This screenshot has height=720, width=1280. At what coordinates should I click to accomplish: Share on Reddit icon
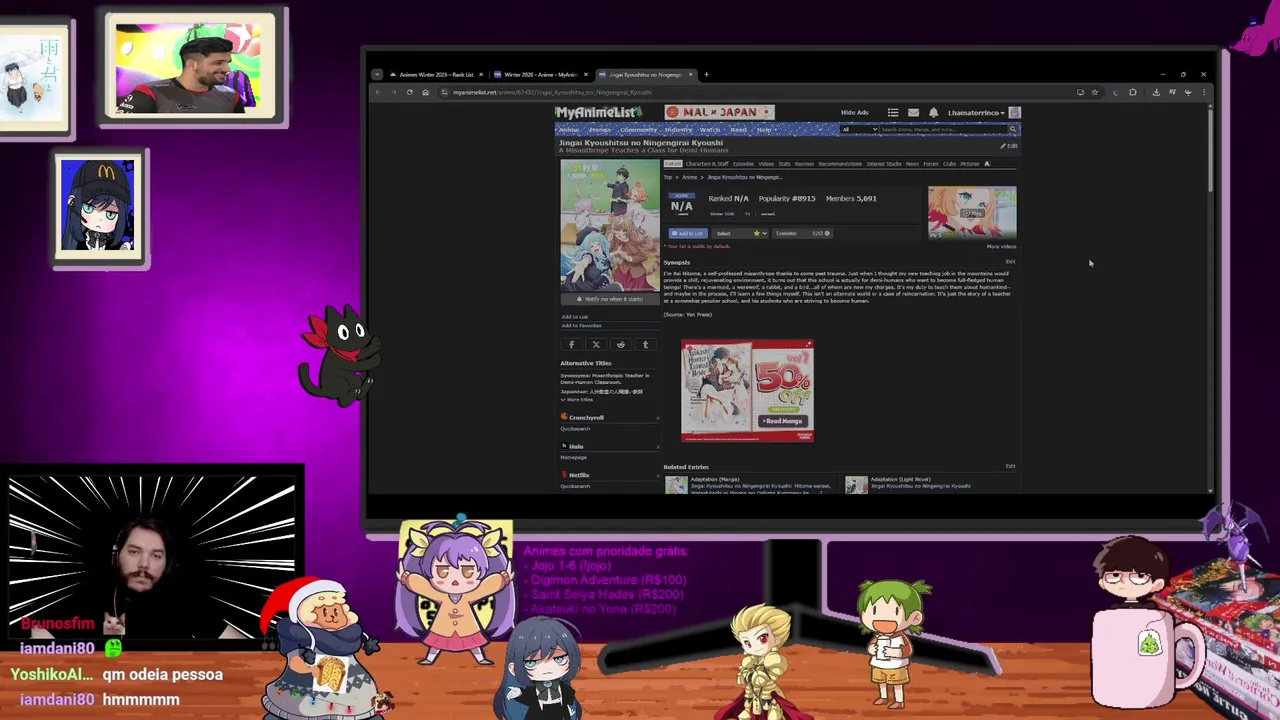click(x=620, y=345)
